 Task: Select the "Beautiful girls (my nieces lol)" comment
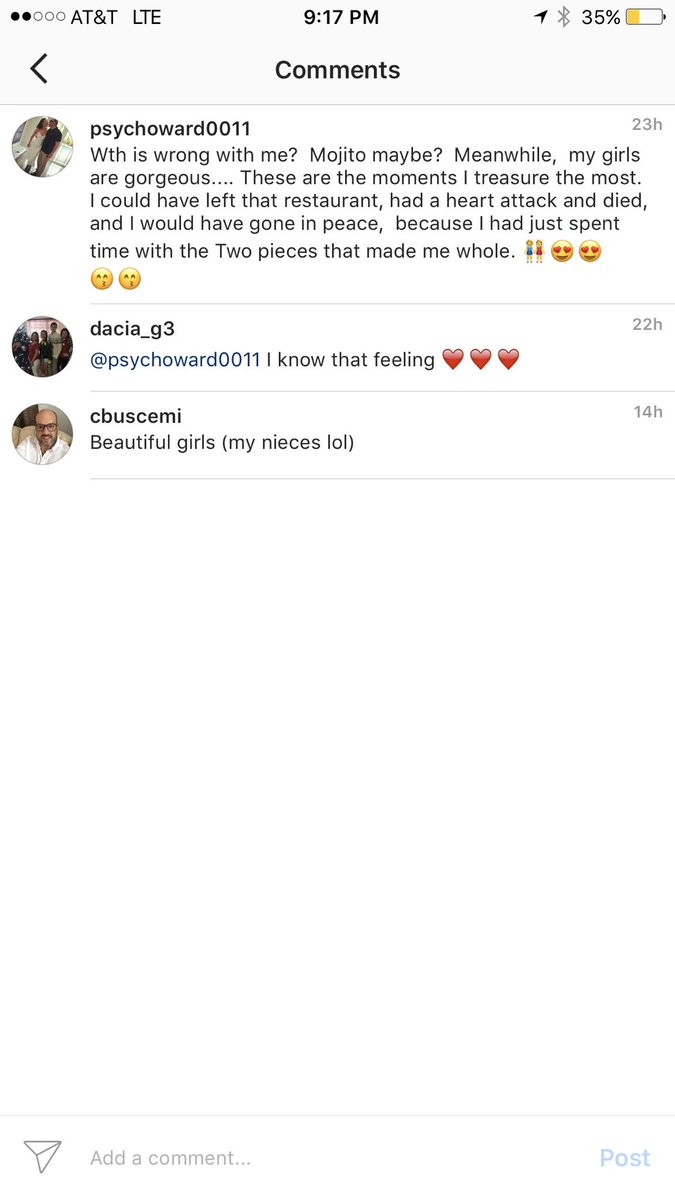point(222,442)
